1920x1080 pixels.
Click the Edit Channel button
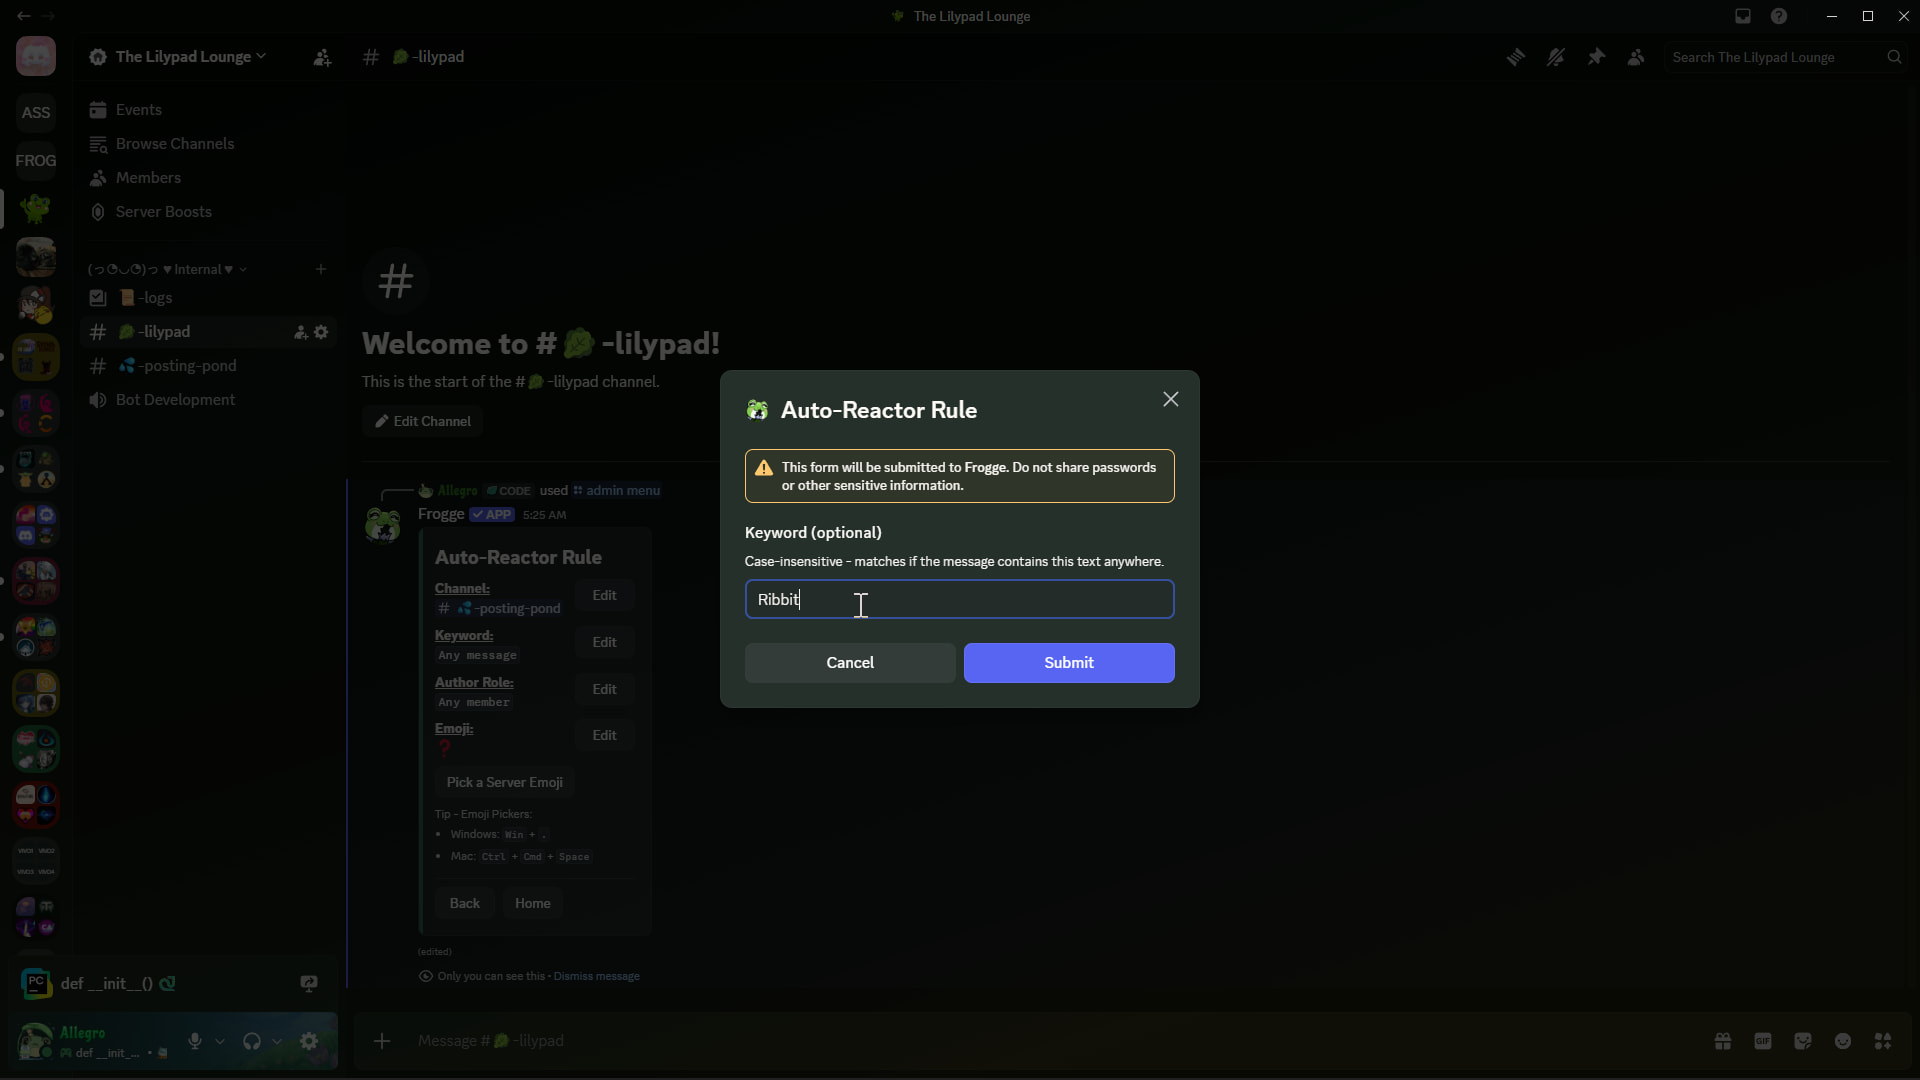(x=422, y=421)
